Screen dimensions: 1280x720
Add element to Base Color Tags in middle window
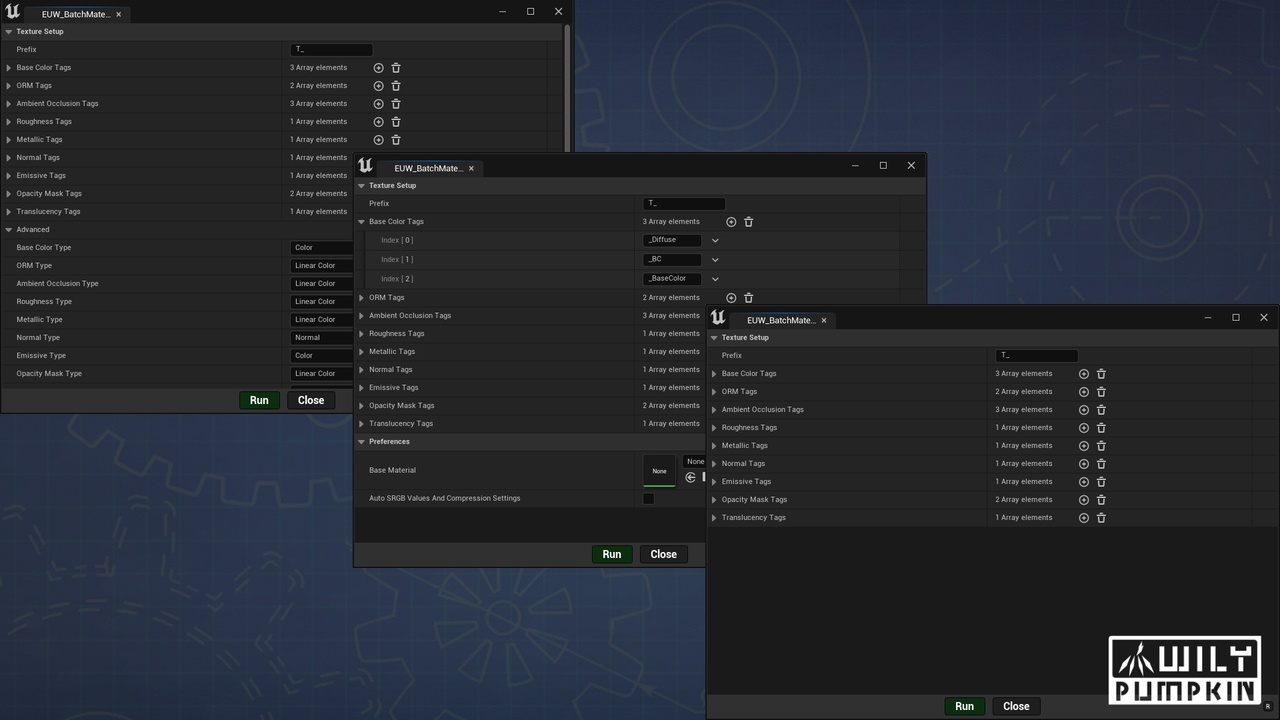tap(731, 222)
